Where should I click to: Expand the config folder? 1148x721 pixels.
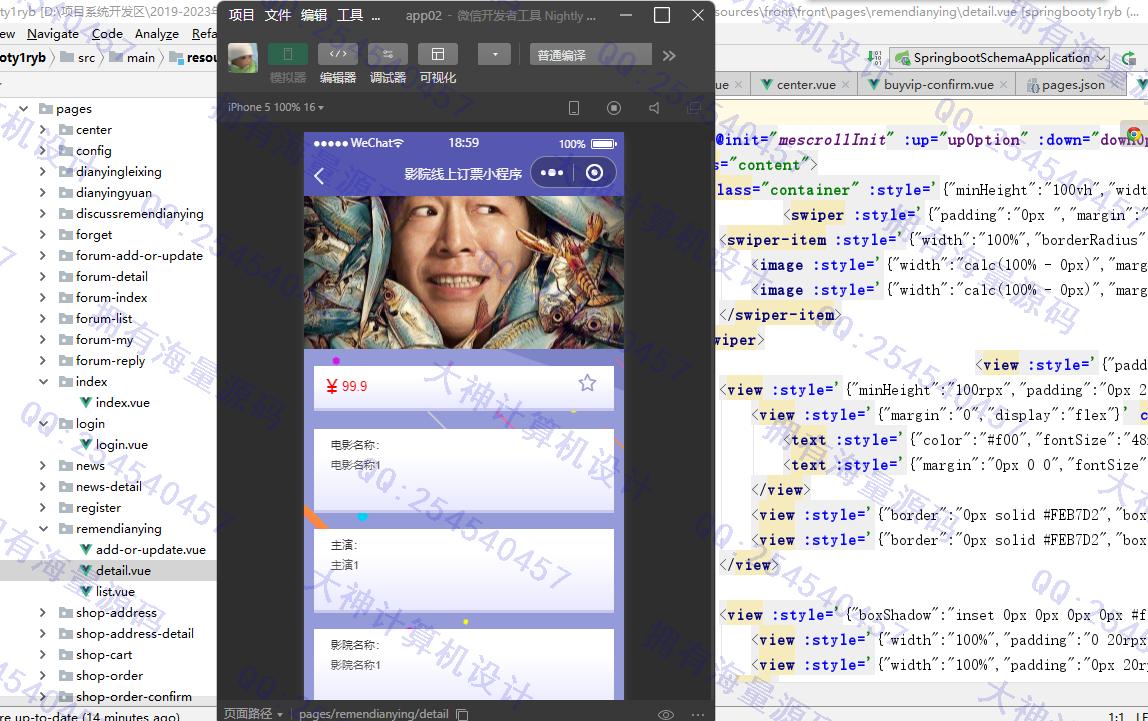click(42, 151)
